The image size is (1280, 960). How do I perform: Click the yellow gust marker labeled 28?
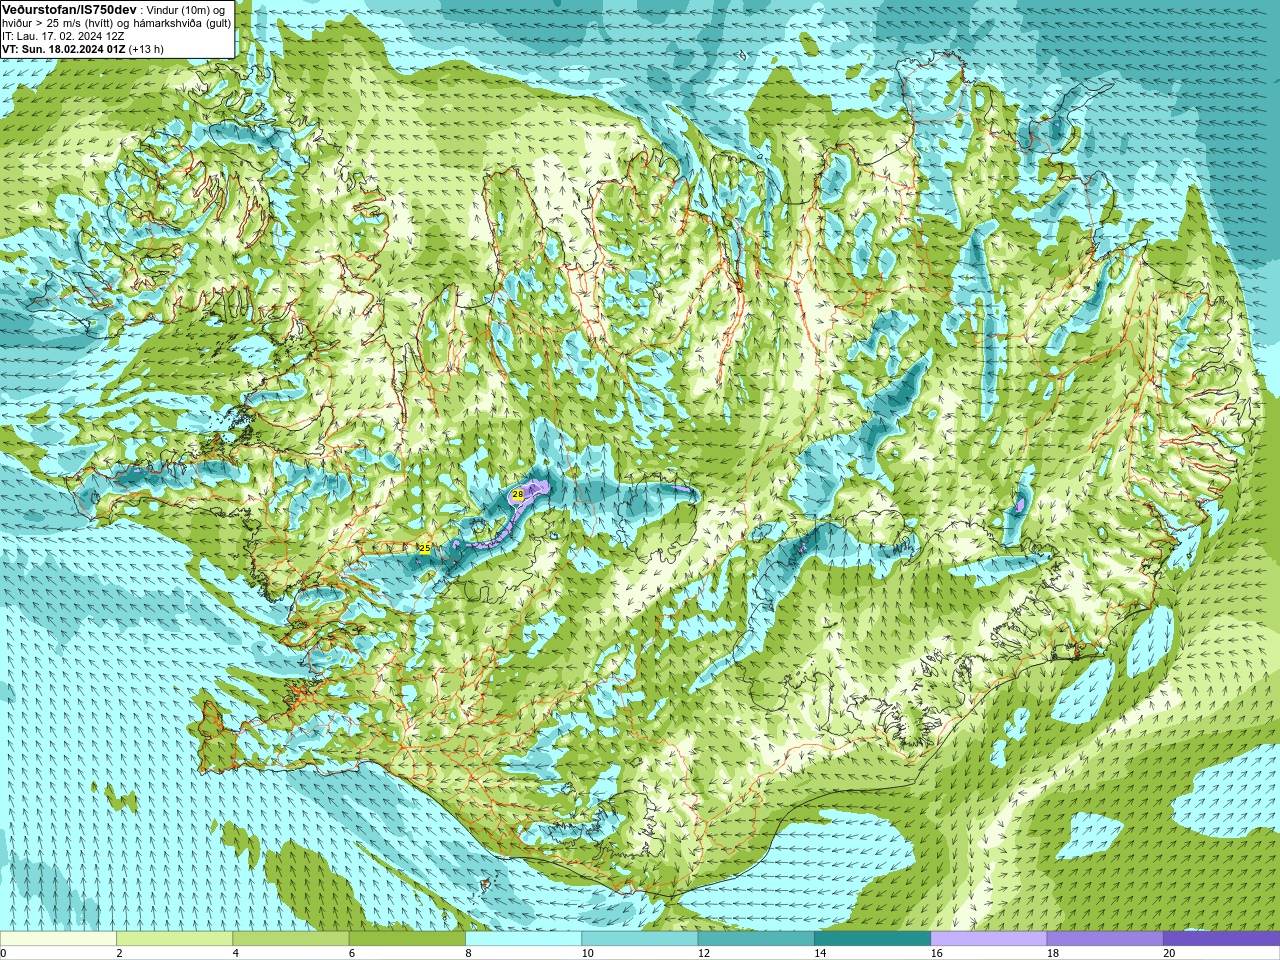tap(518, 494)
